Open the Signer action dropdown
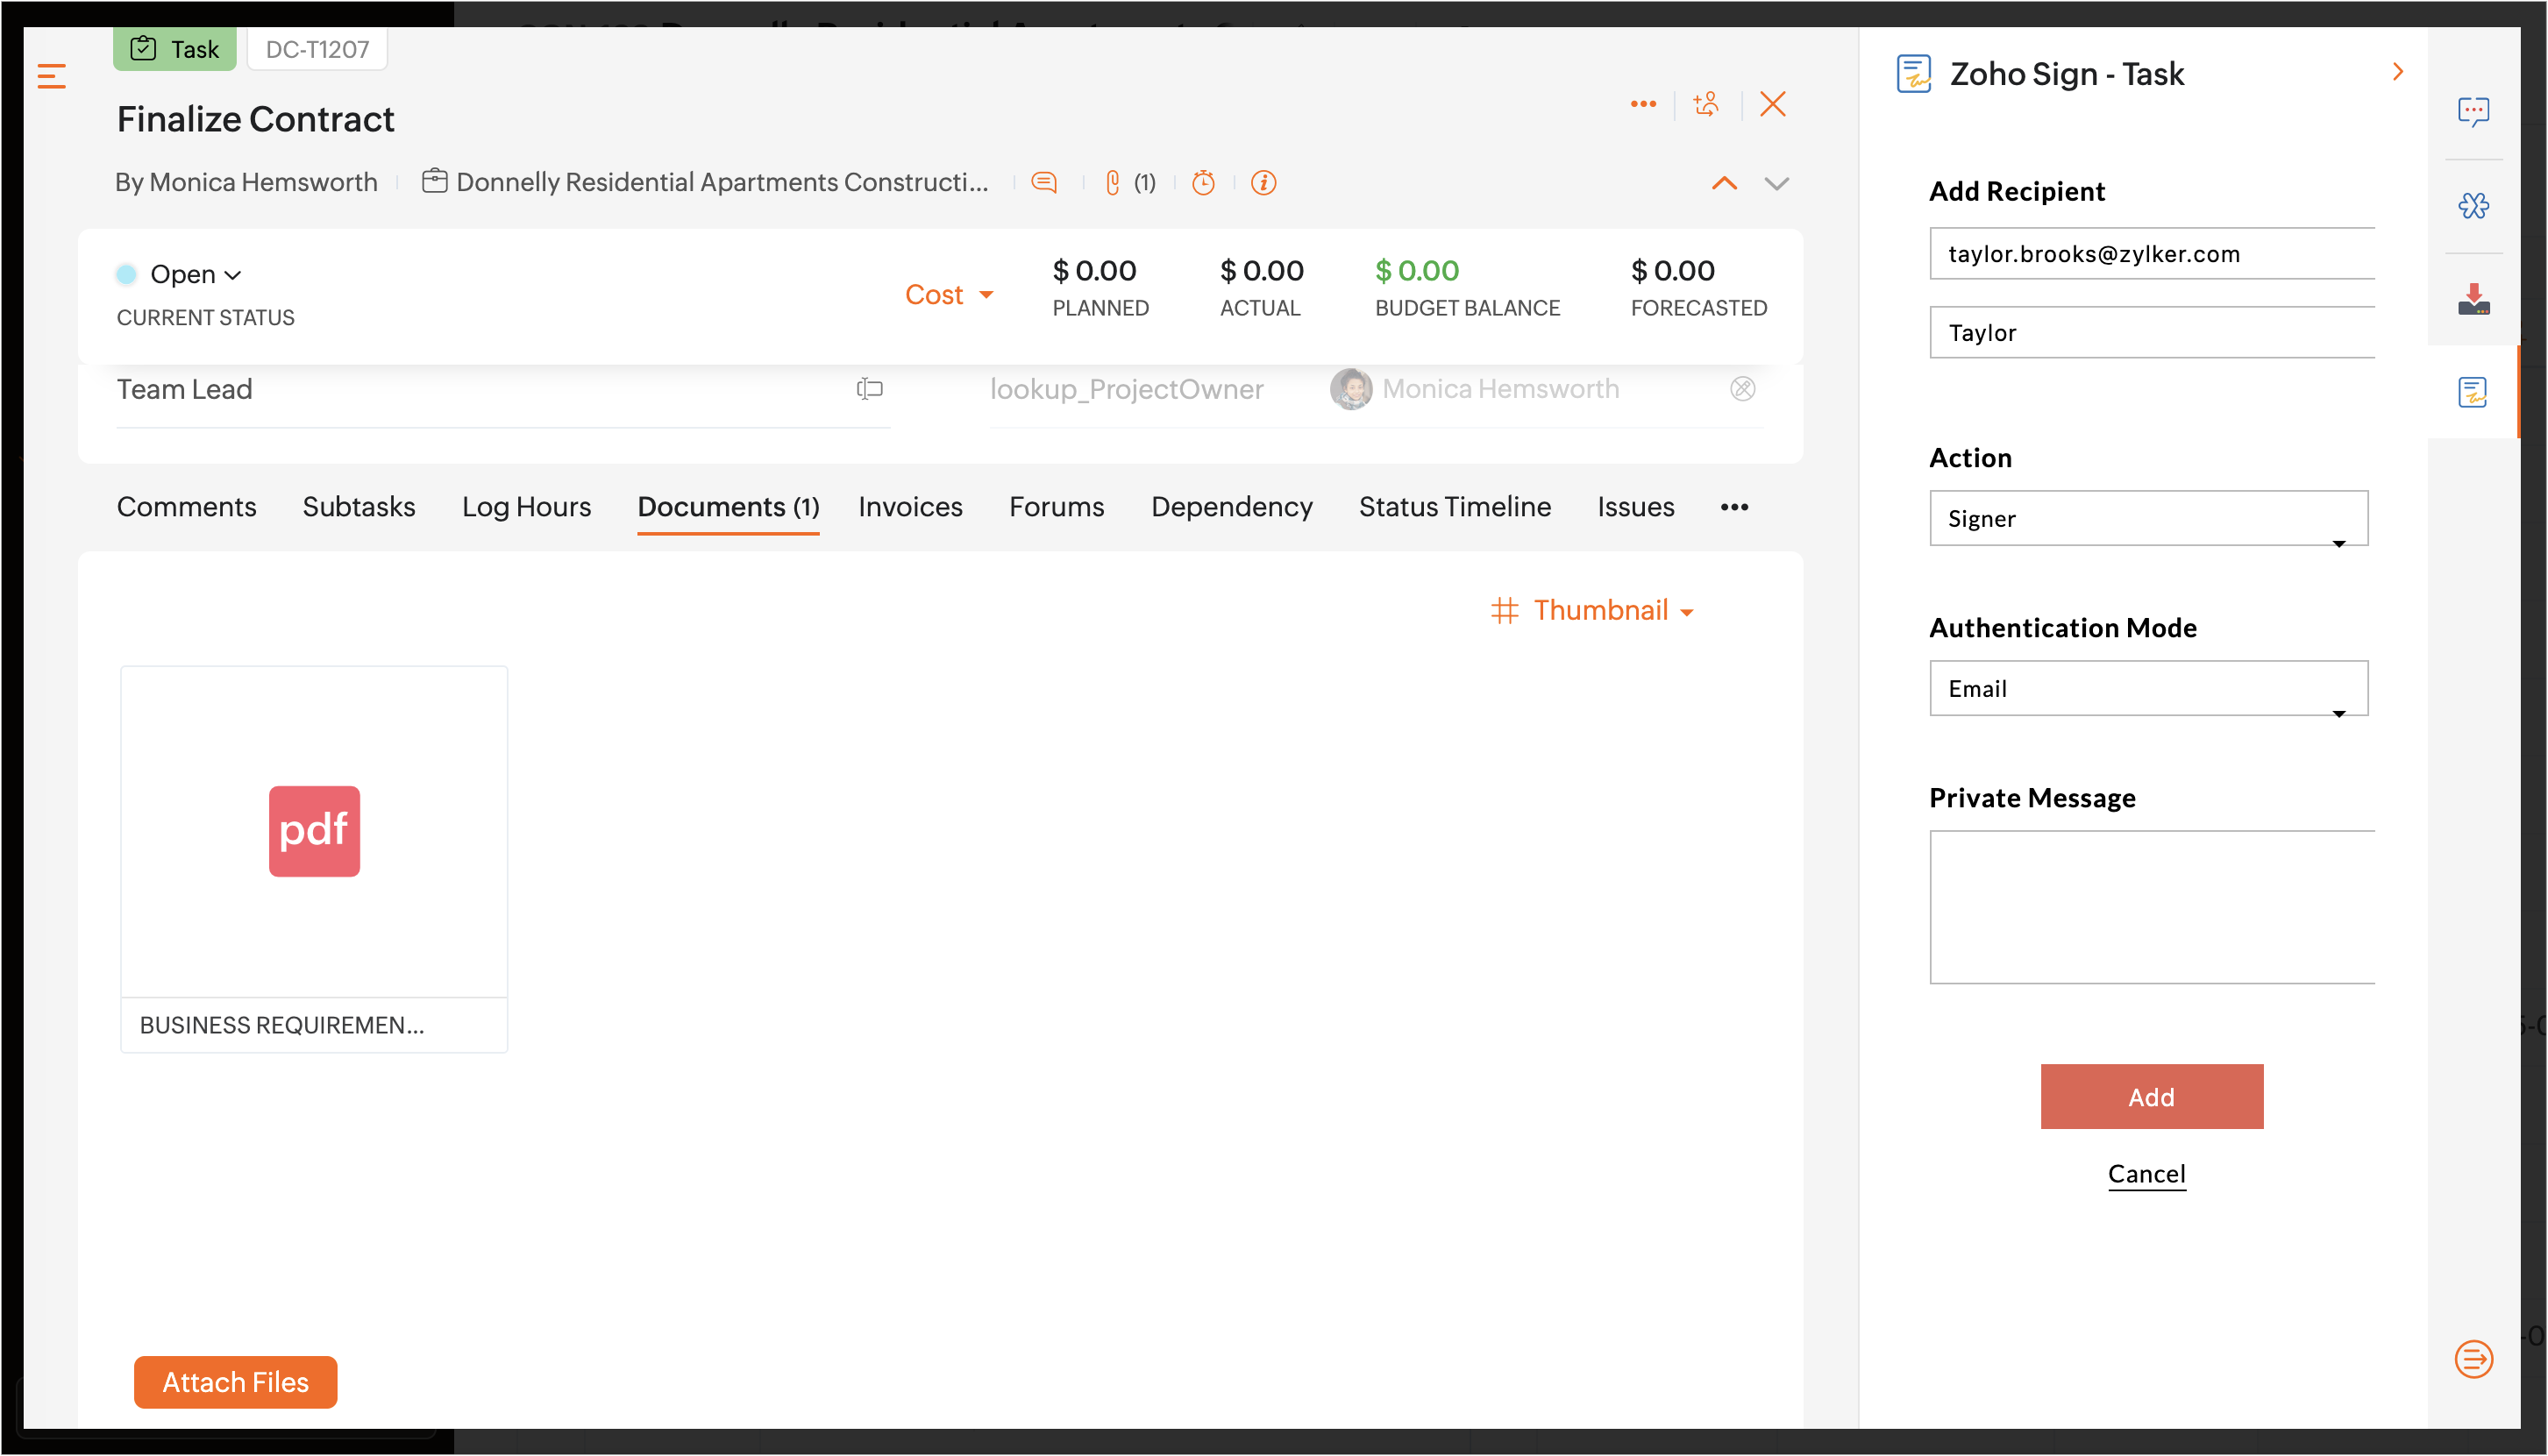 point(2148,518)
